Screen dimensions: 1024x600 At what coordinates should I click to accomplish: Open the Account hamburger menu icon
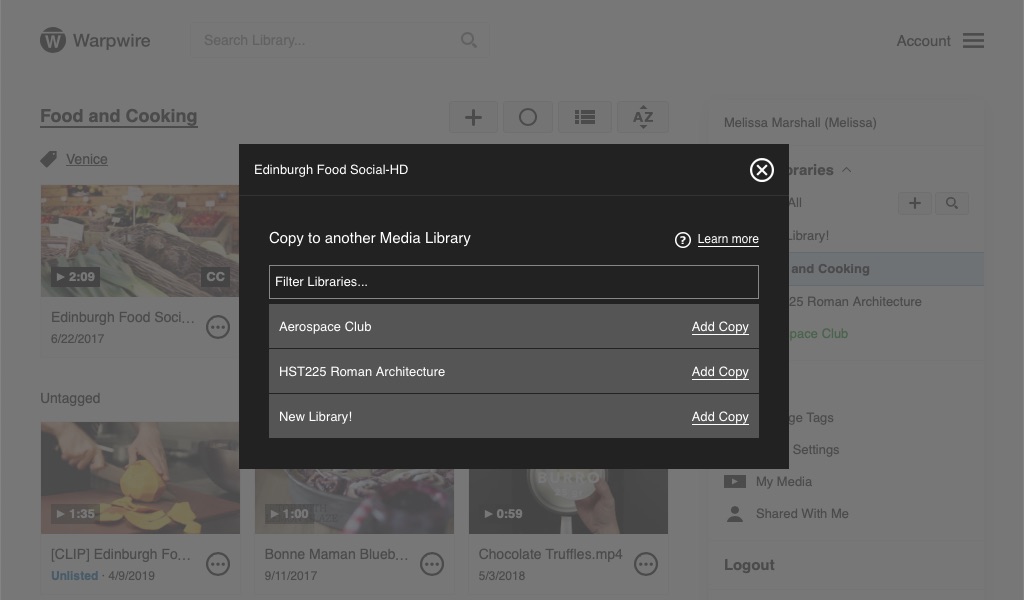(973, 40)
